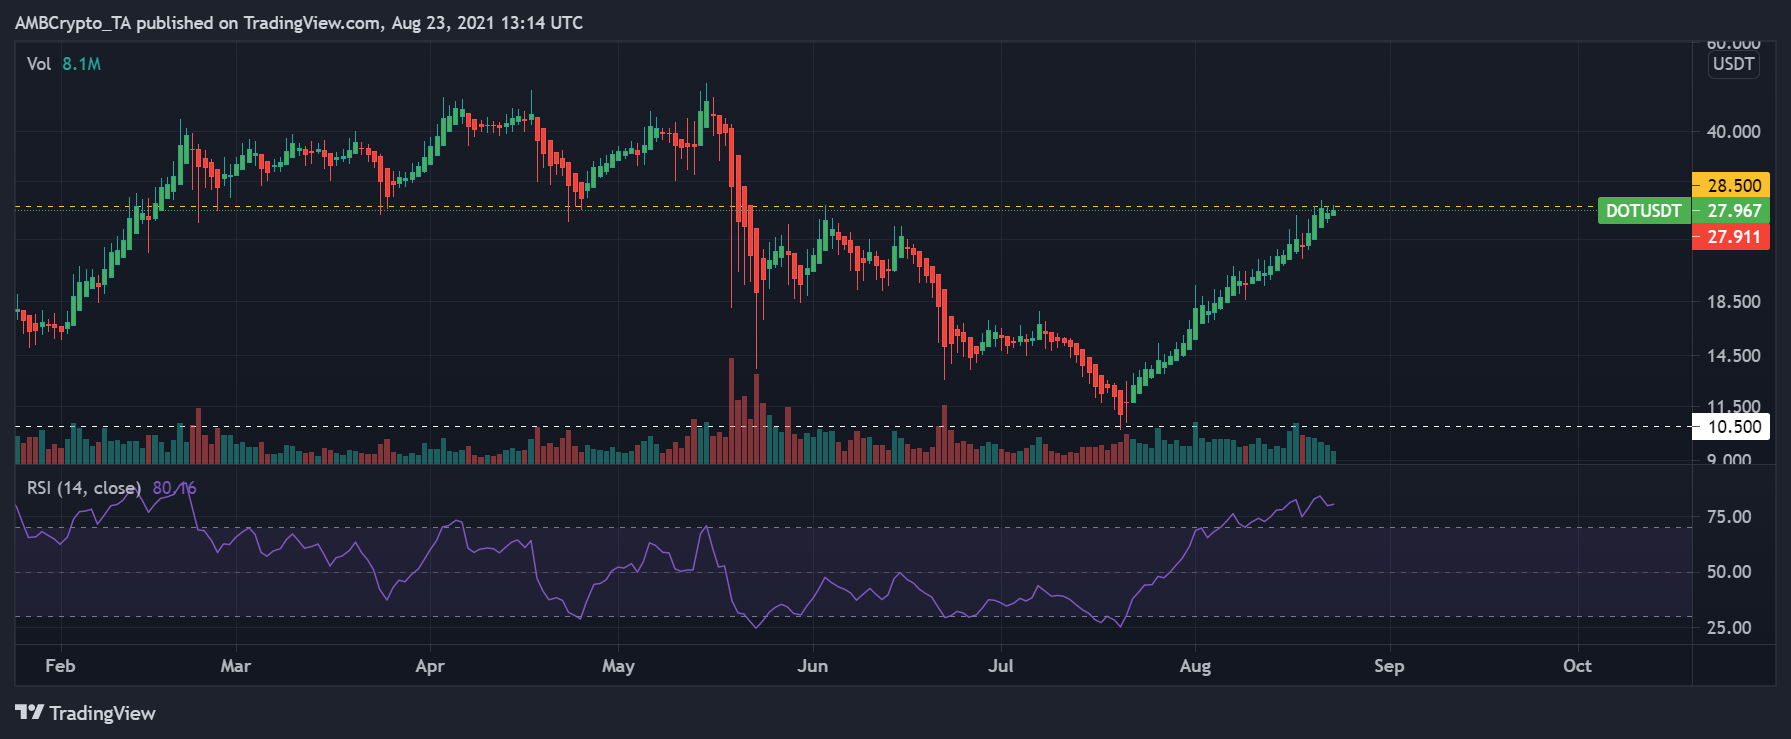Click the RSI value 80.16 readout

tap(175, 488)
